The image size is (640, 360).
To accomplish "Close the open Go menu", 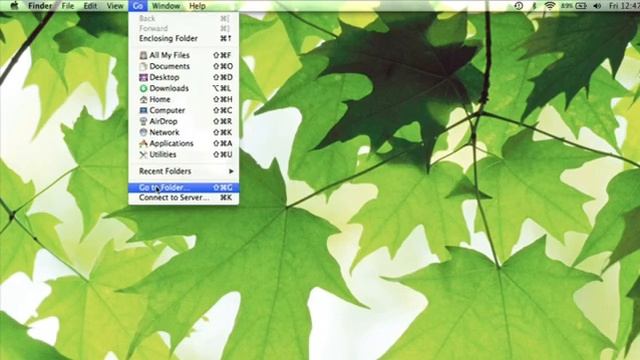I will pos(138,6).
